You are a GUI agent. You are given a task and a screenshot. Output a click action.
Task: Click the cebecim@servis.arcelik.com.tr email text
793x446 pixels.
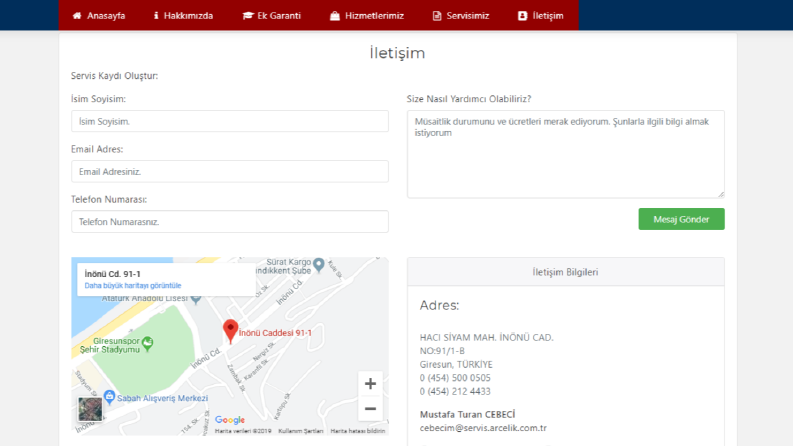pos(483,428)
